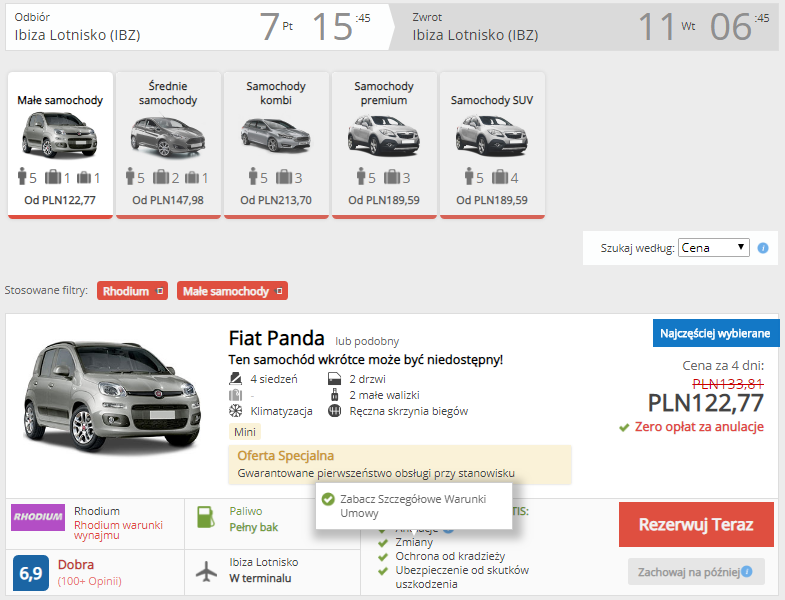Open the 100+ Opinii reviews link
This screenshot has width=785, height=600.
[x=90, y=581]
